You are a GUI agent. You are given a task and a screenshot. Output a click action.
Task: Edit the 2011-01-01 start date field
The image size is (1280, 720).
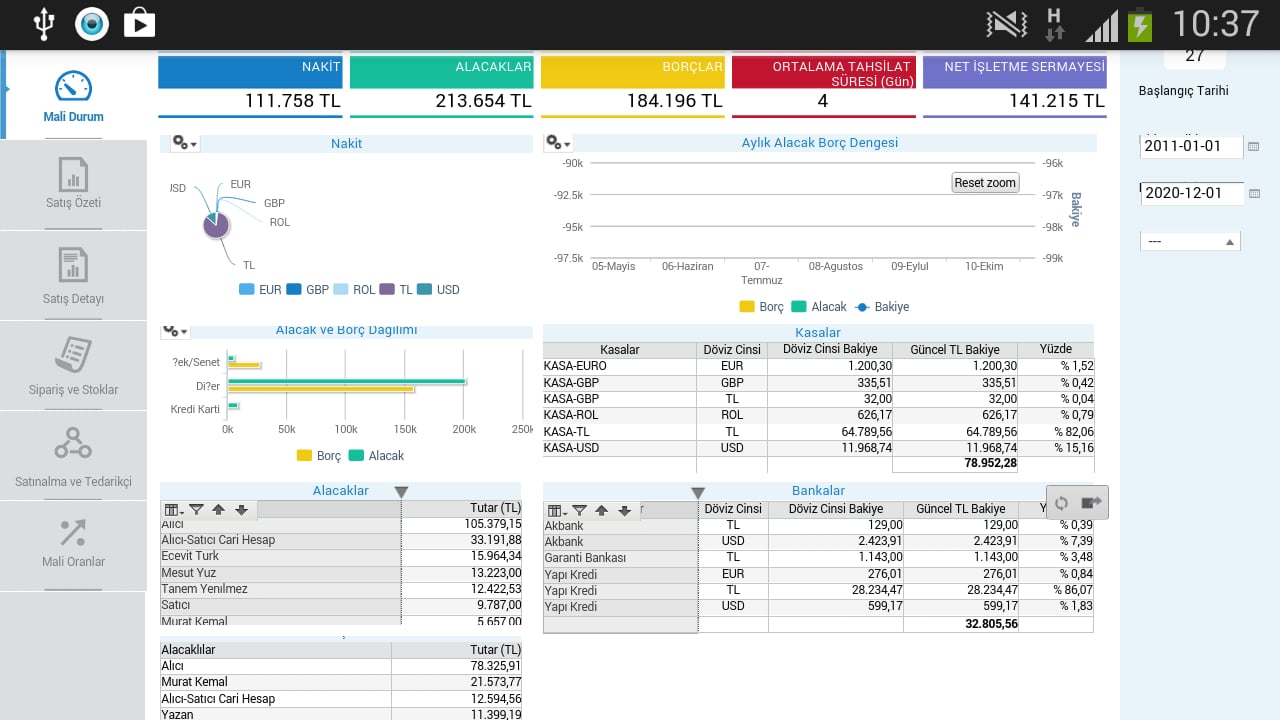(x=1192, y=146)
